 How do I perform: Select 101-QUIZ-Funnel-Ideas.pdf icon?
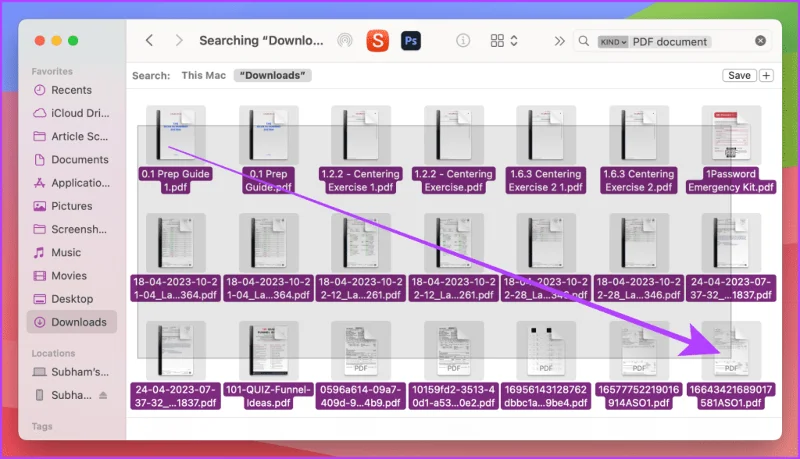tap(268, 350)
